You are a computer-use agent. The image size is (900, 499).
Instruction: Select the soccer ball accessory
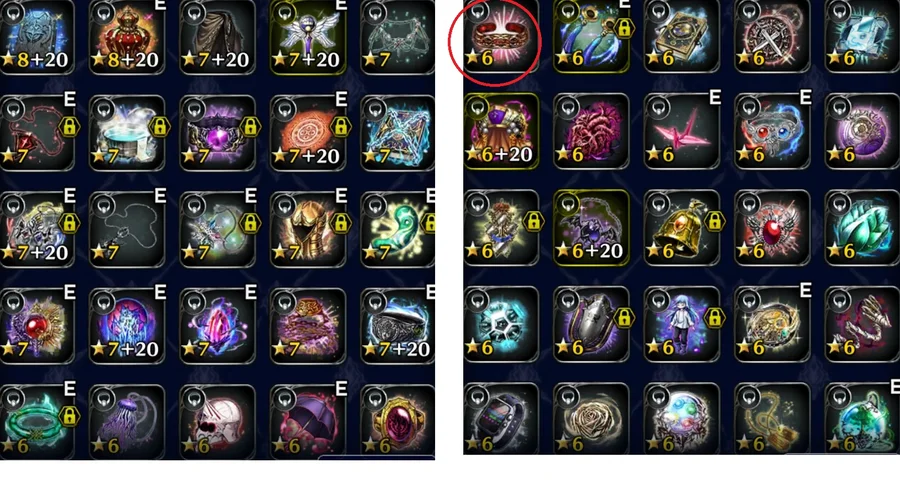tap(501, 324)
